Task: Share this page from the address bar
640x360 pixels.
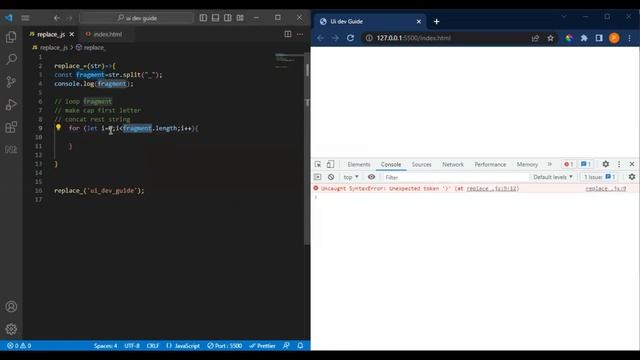Action: (535, 38)
